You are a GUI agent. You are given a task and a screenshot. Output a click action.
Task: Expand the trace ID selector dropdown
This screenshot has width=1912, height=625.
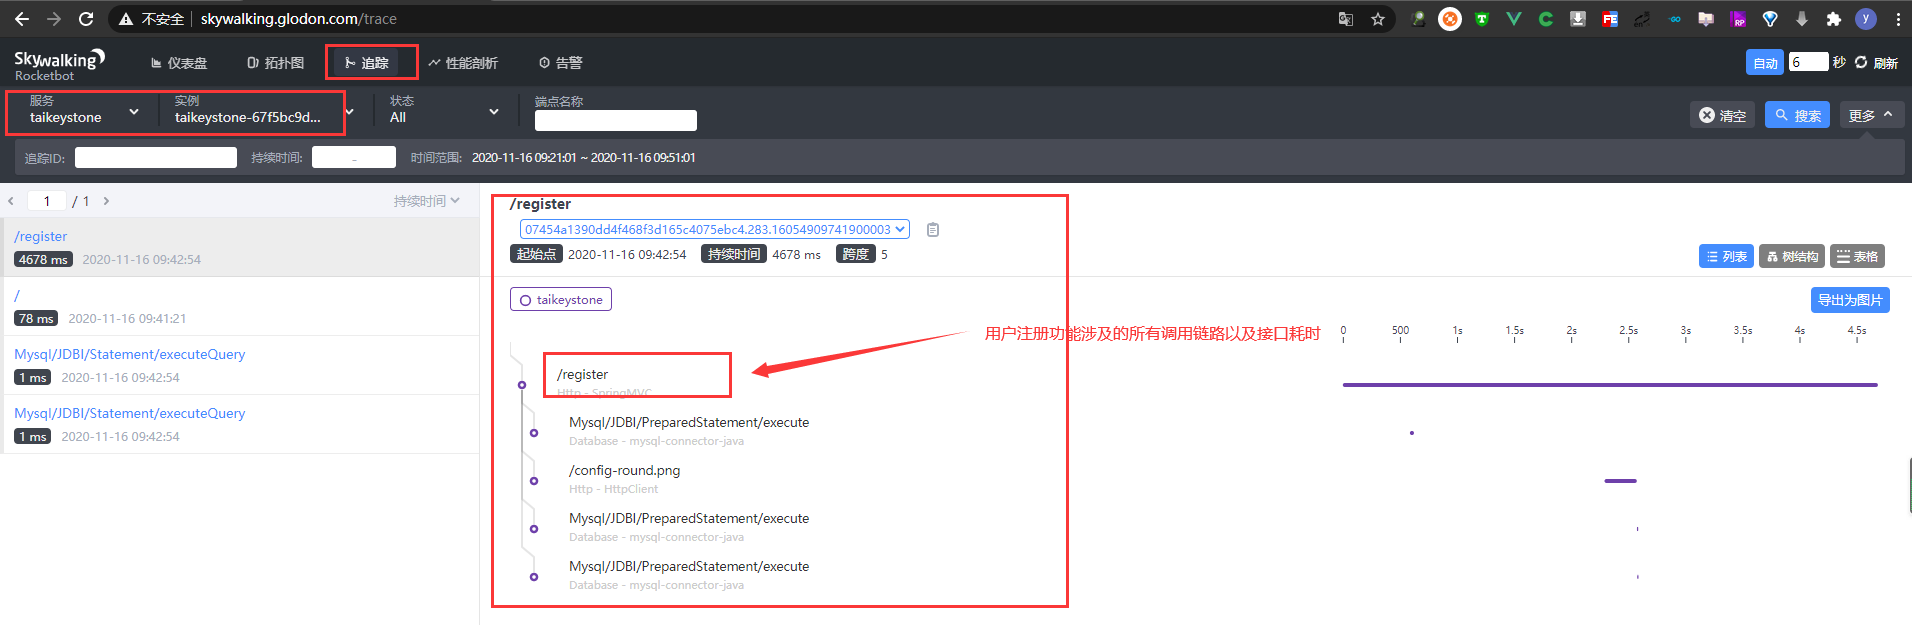click(714, 229)
